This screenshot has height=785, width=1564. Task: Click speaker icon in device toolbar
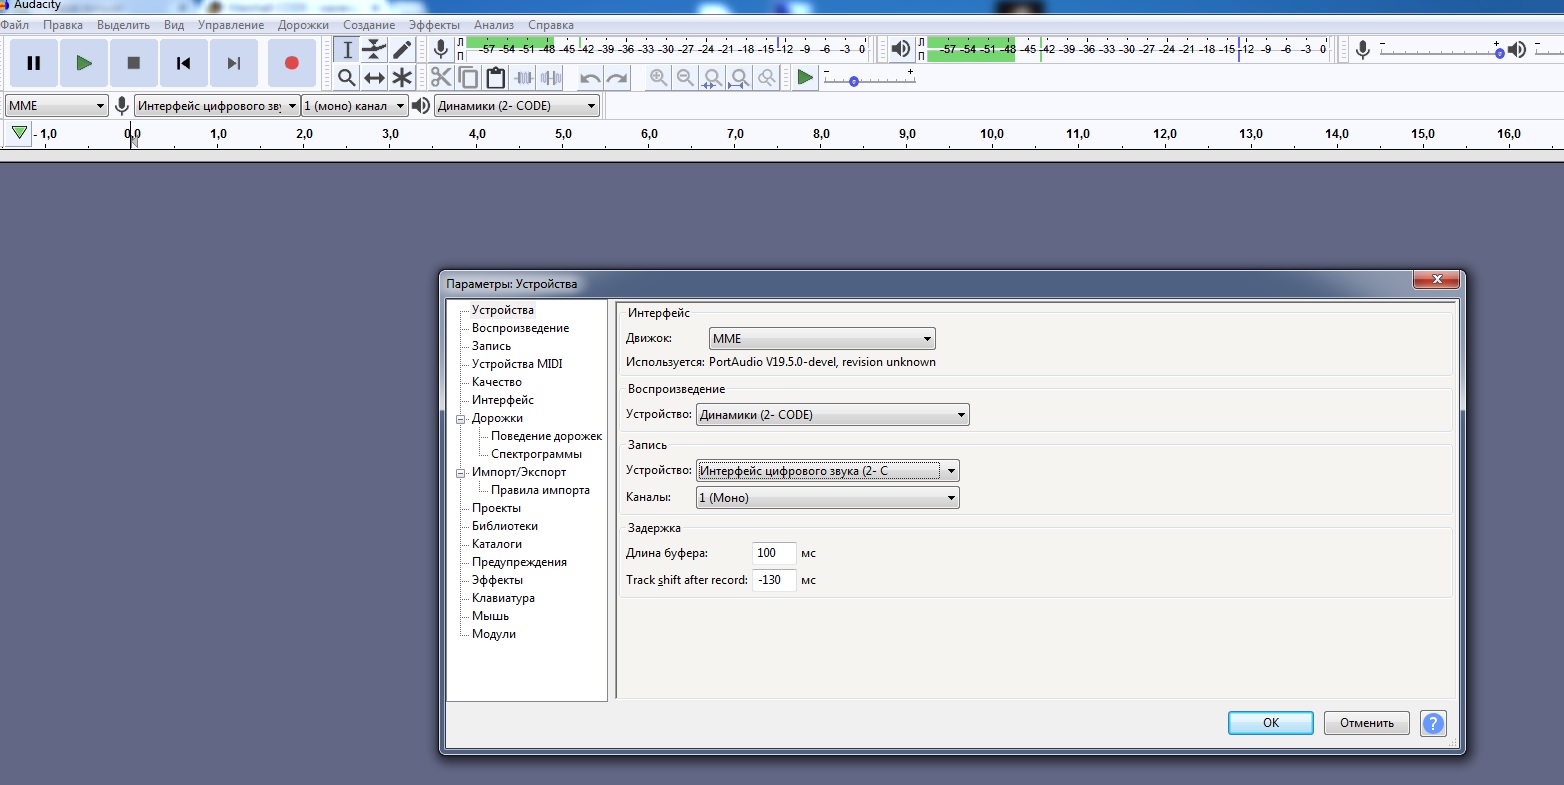click(x=421, y=106)
